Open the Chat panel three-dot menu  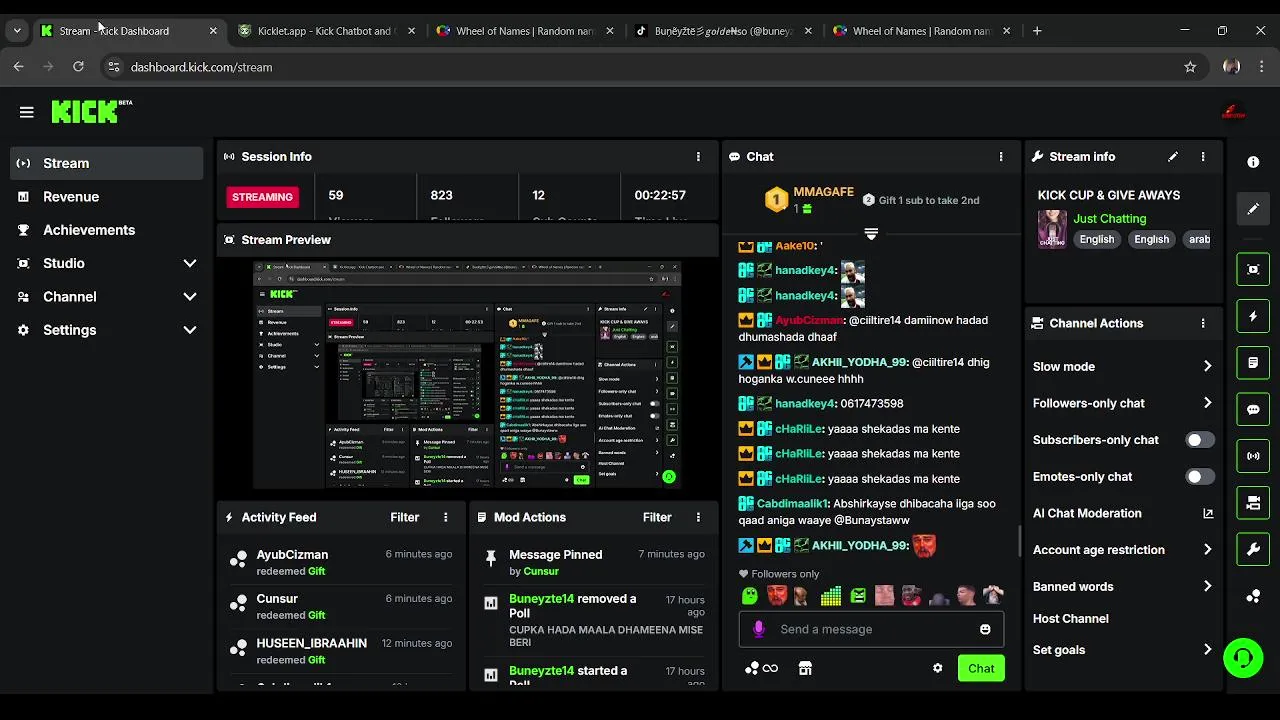coord(1001,157)
